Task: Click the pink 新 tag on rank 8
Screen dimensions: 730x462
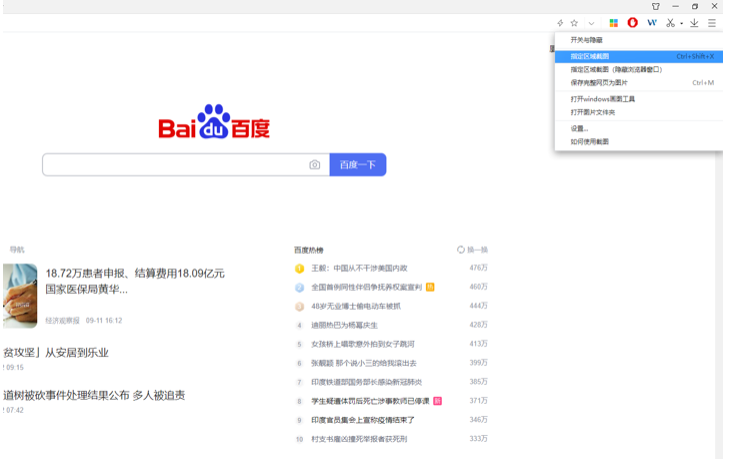Action: click(438, 401)
